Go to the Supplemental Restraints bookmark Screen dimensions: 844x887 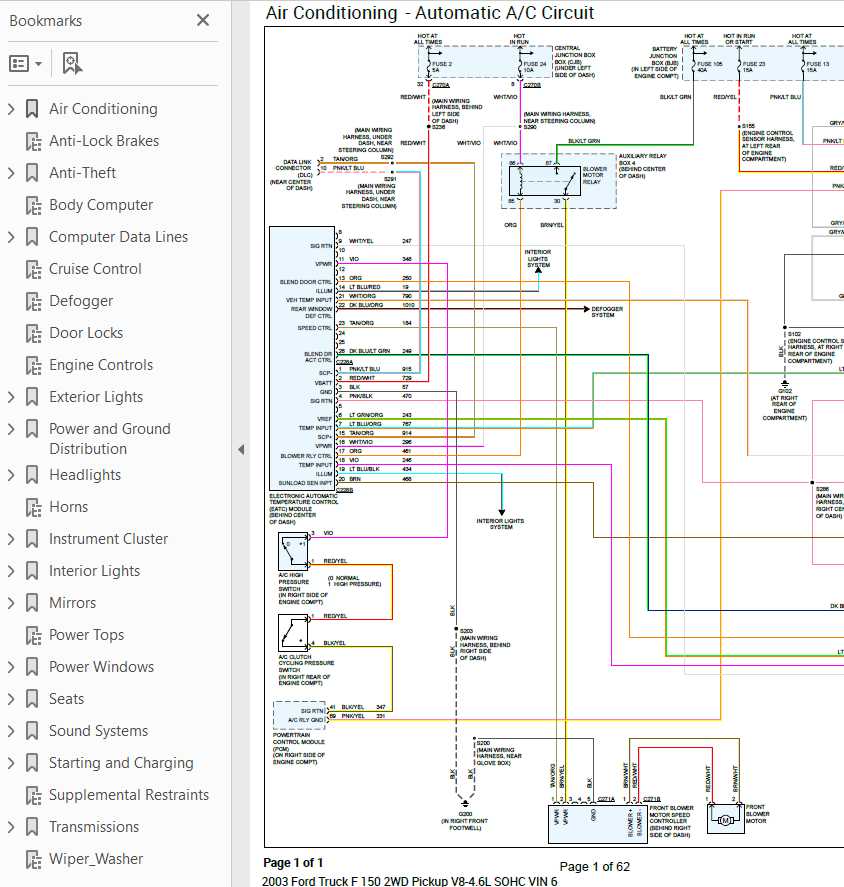click(x=129, y=795)
